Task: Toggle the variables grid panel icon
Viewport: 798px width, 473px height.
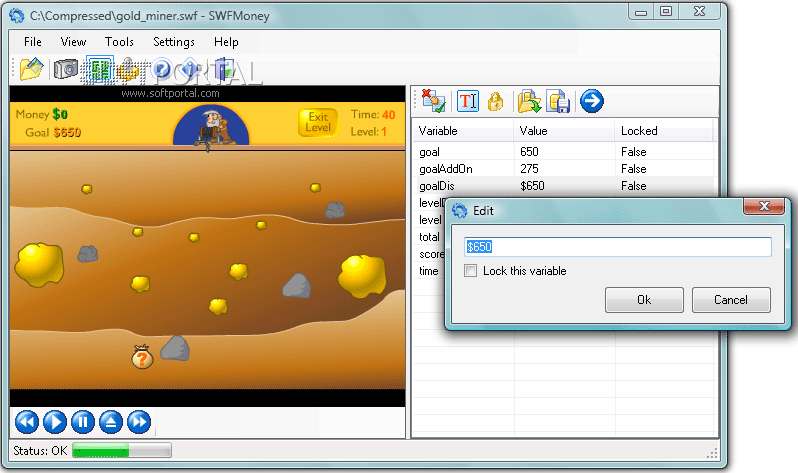Action: click(99, 69)
